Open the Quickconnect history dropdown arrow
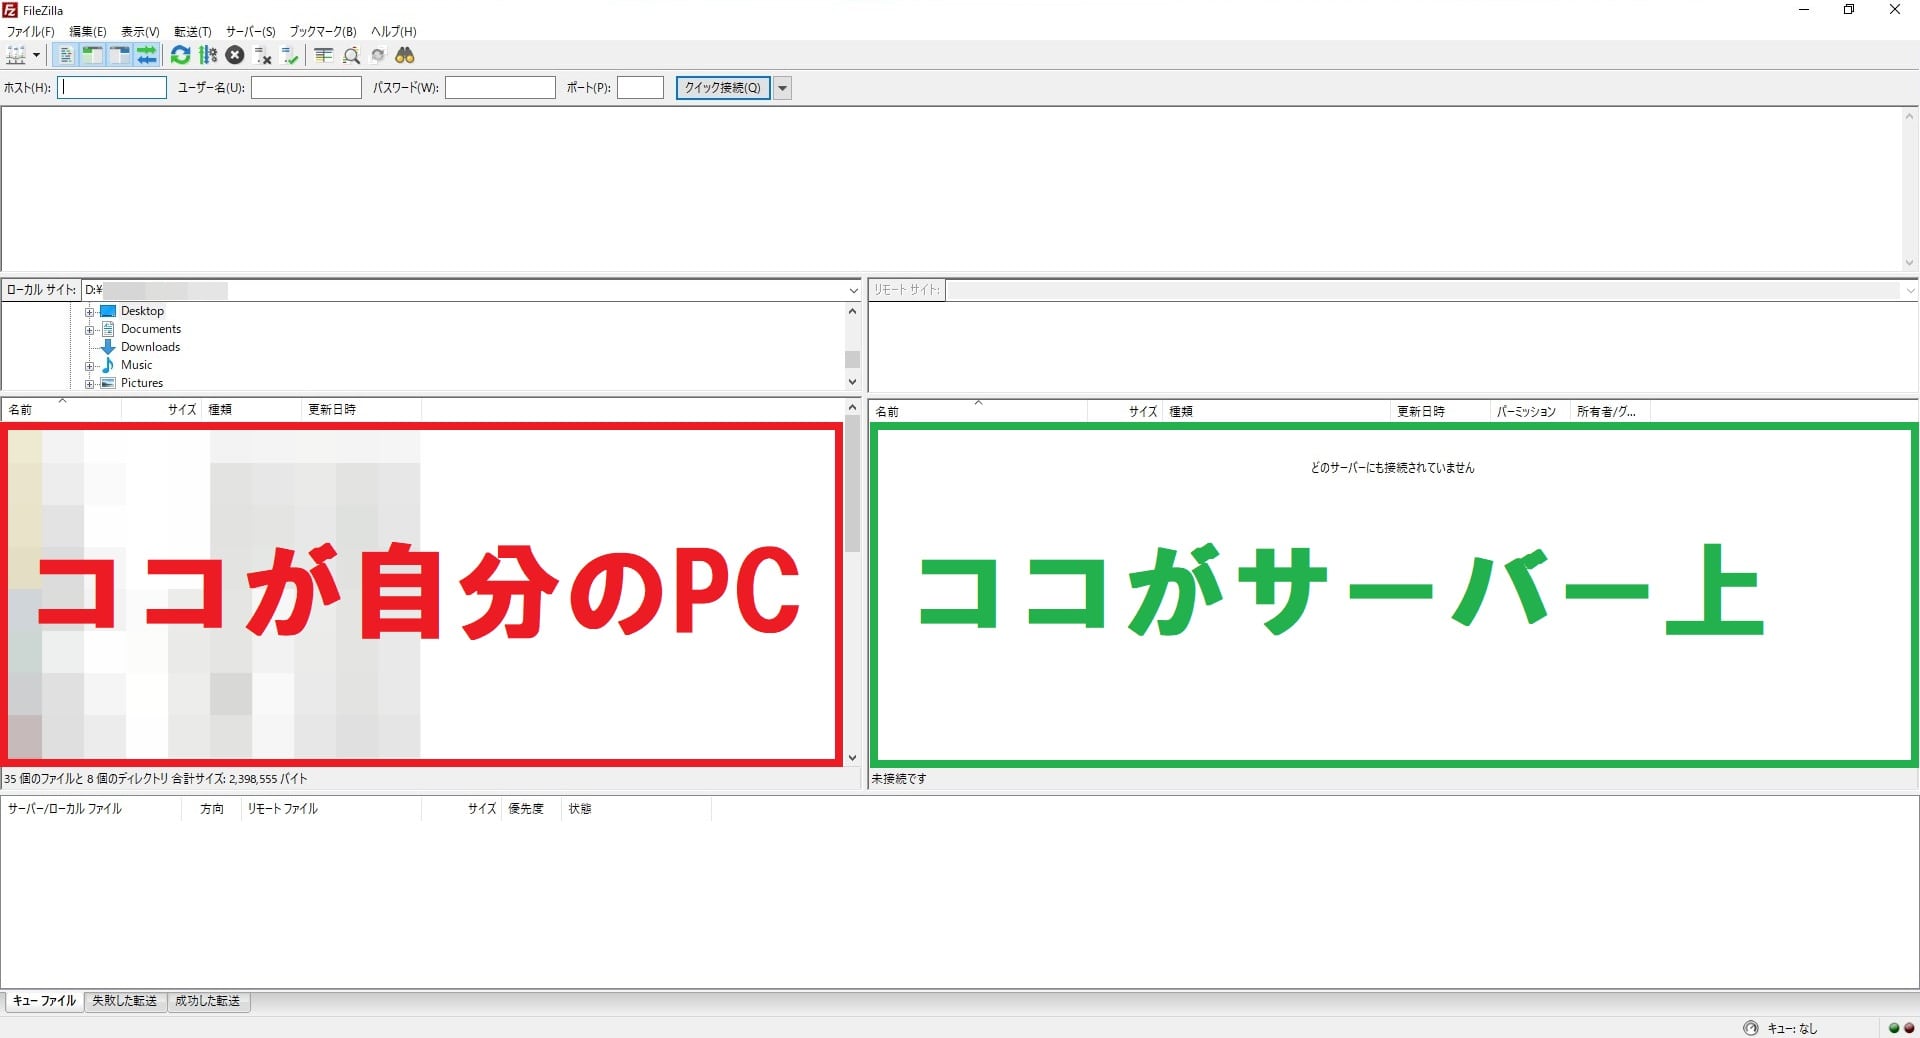This screenshot has width=1920, height=1038. (x=783, y=88)
